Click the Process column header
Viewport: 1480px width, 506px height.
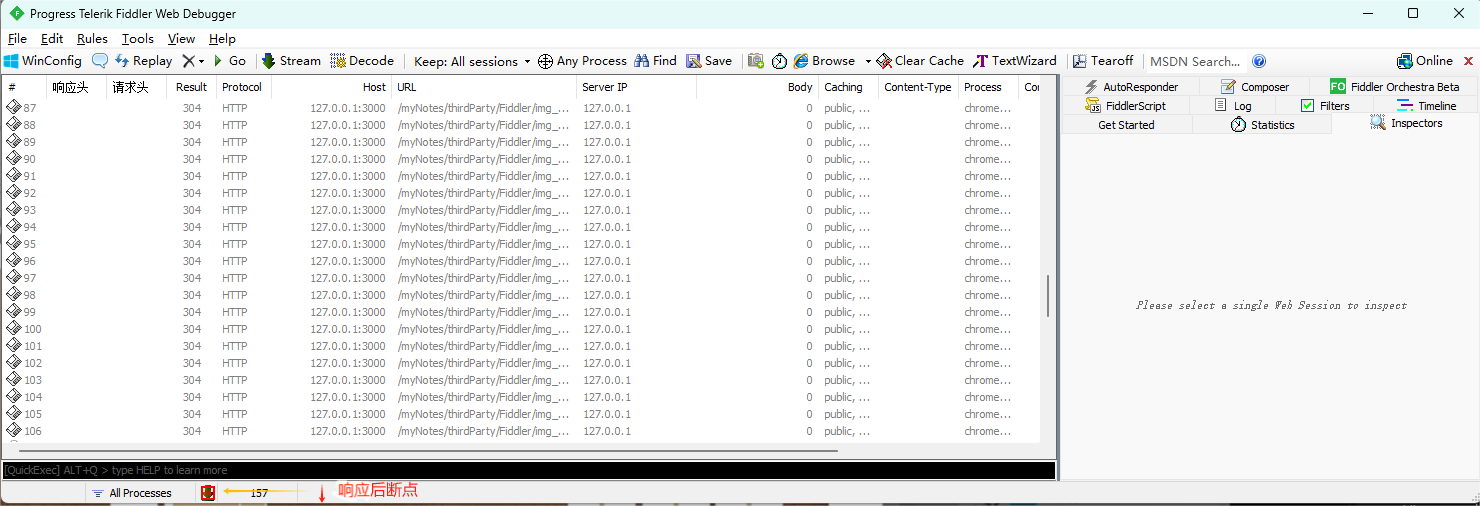[988, 87]
